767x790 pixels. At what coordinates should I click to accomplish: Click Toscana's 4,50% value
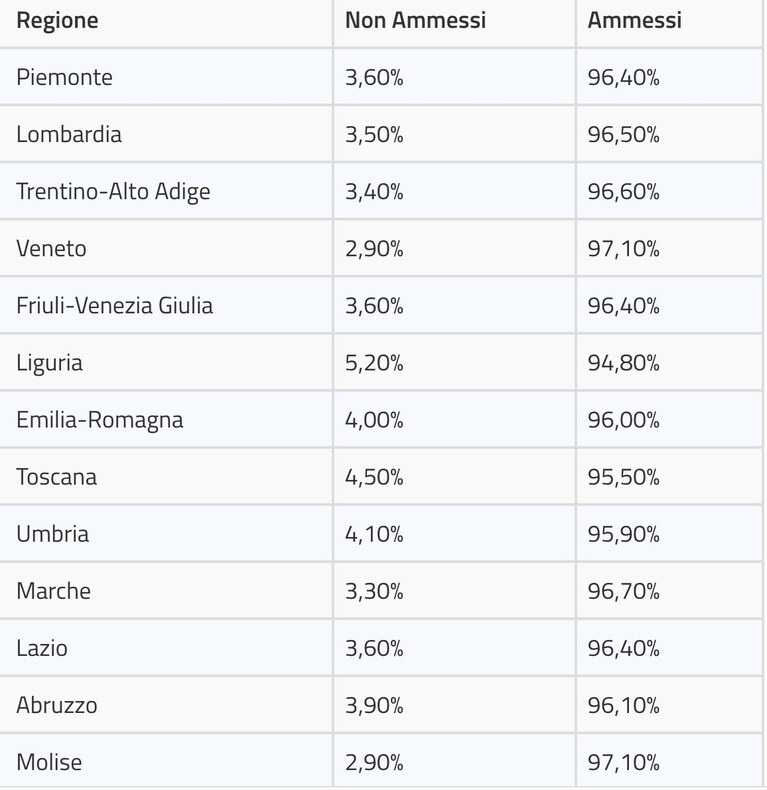click(374, 477)
